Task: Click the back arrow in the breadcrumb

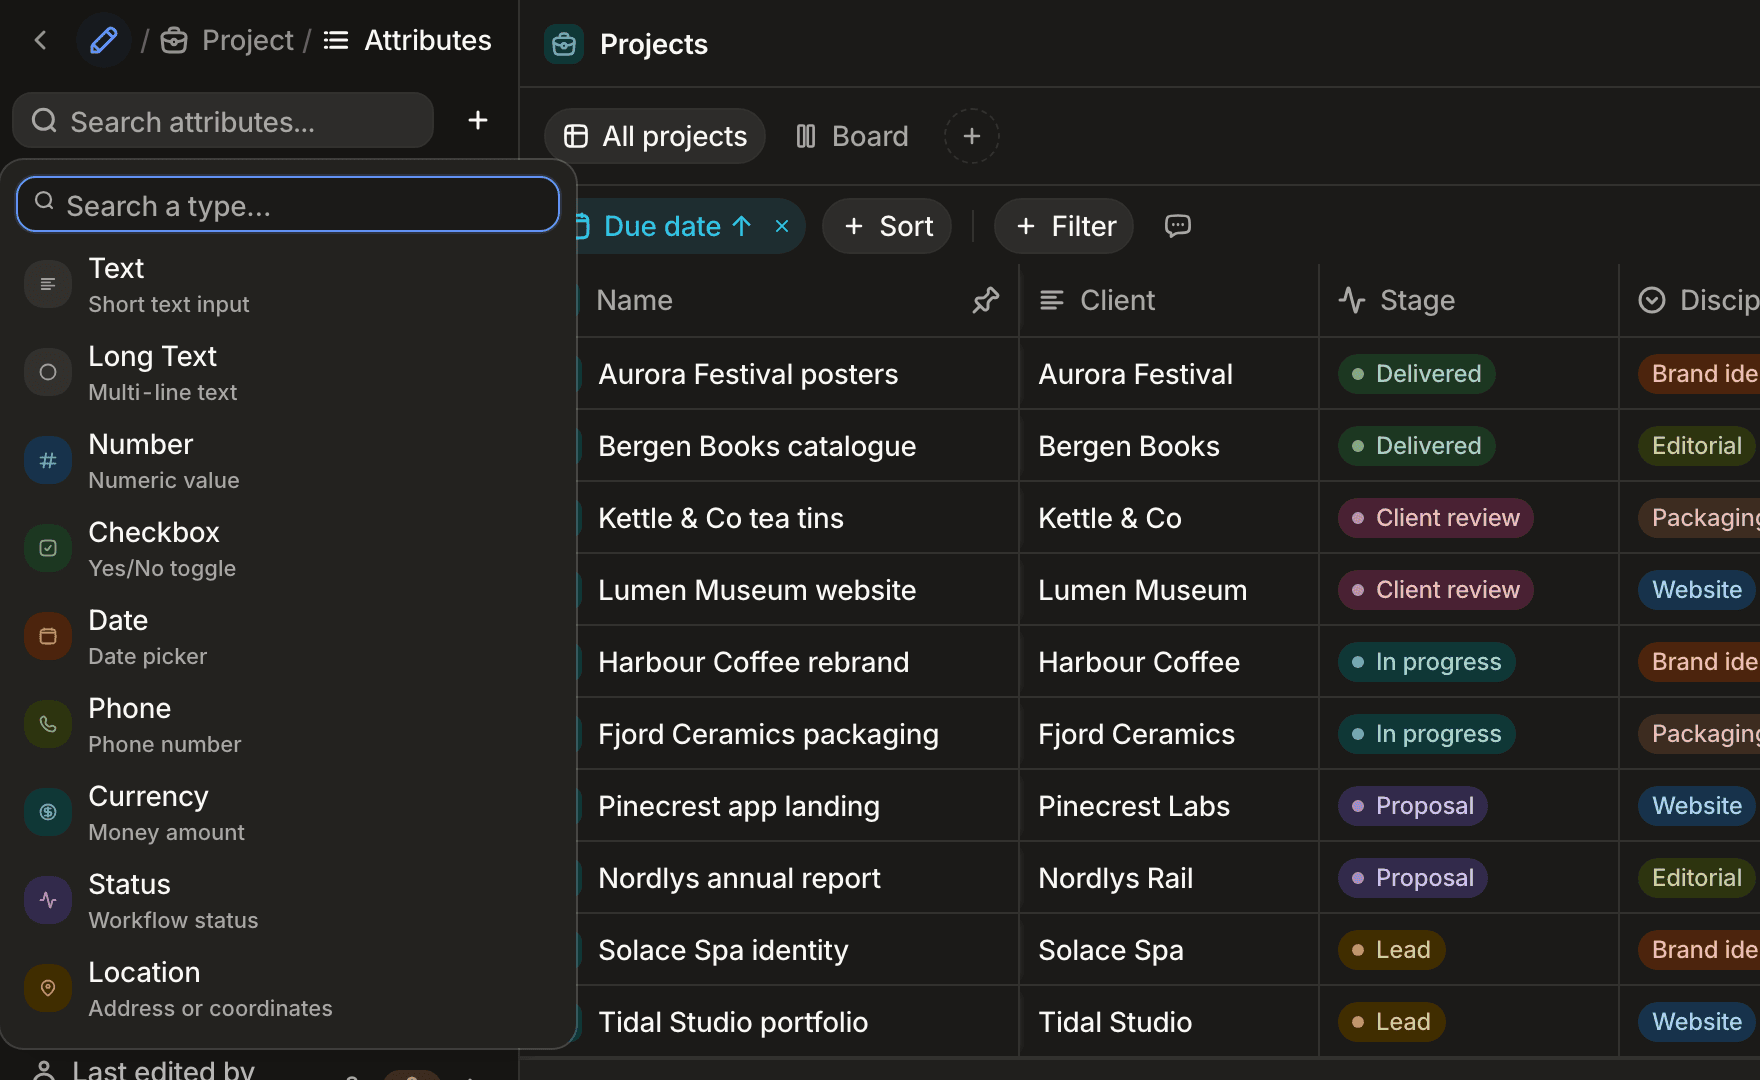Action: point(41,40)
